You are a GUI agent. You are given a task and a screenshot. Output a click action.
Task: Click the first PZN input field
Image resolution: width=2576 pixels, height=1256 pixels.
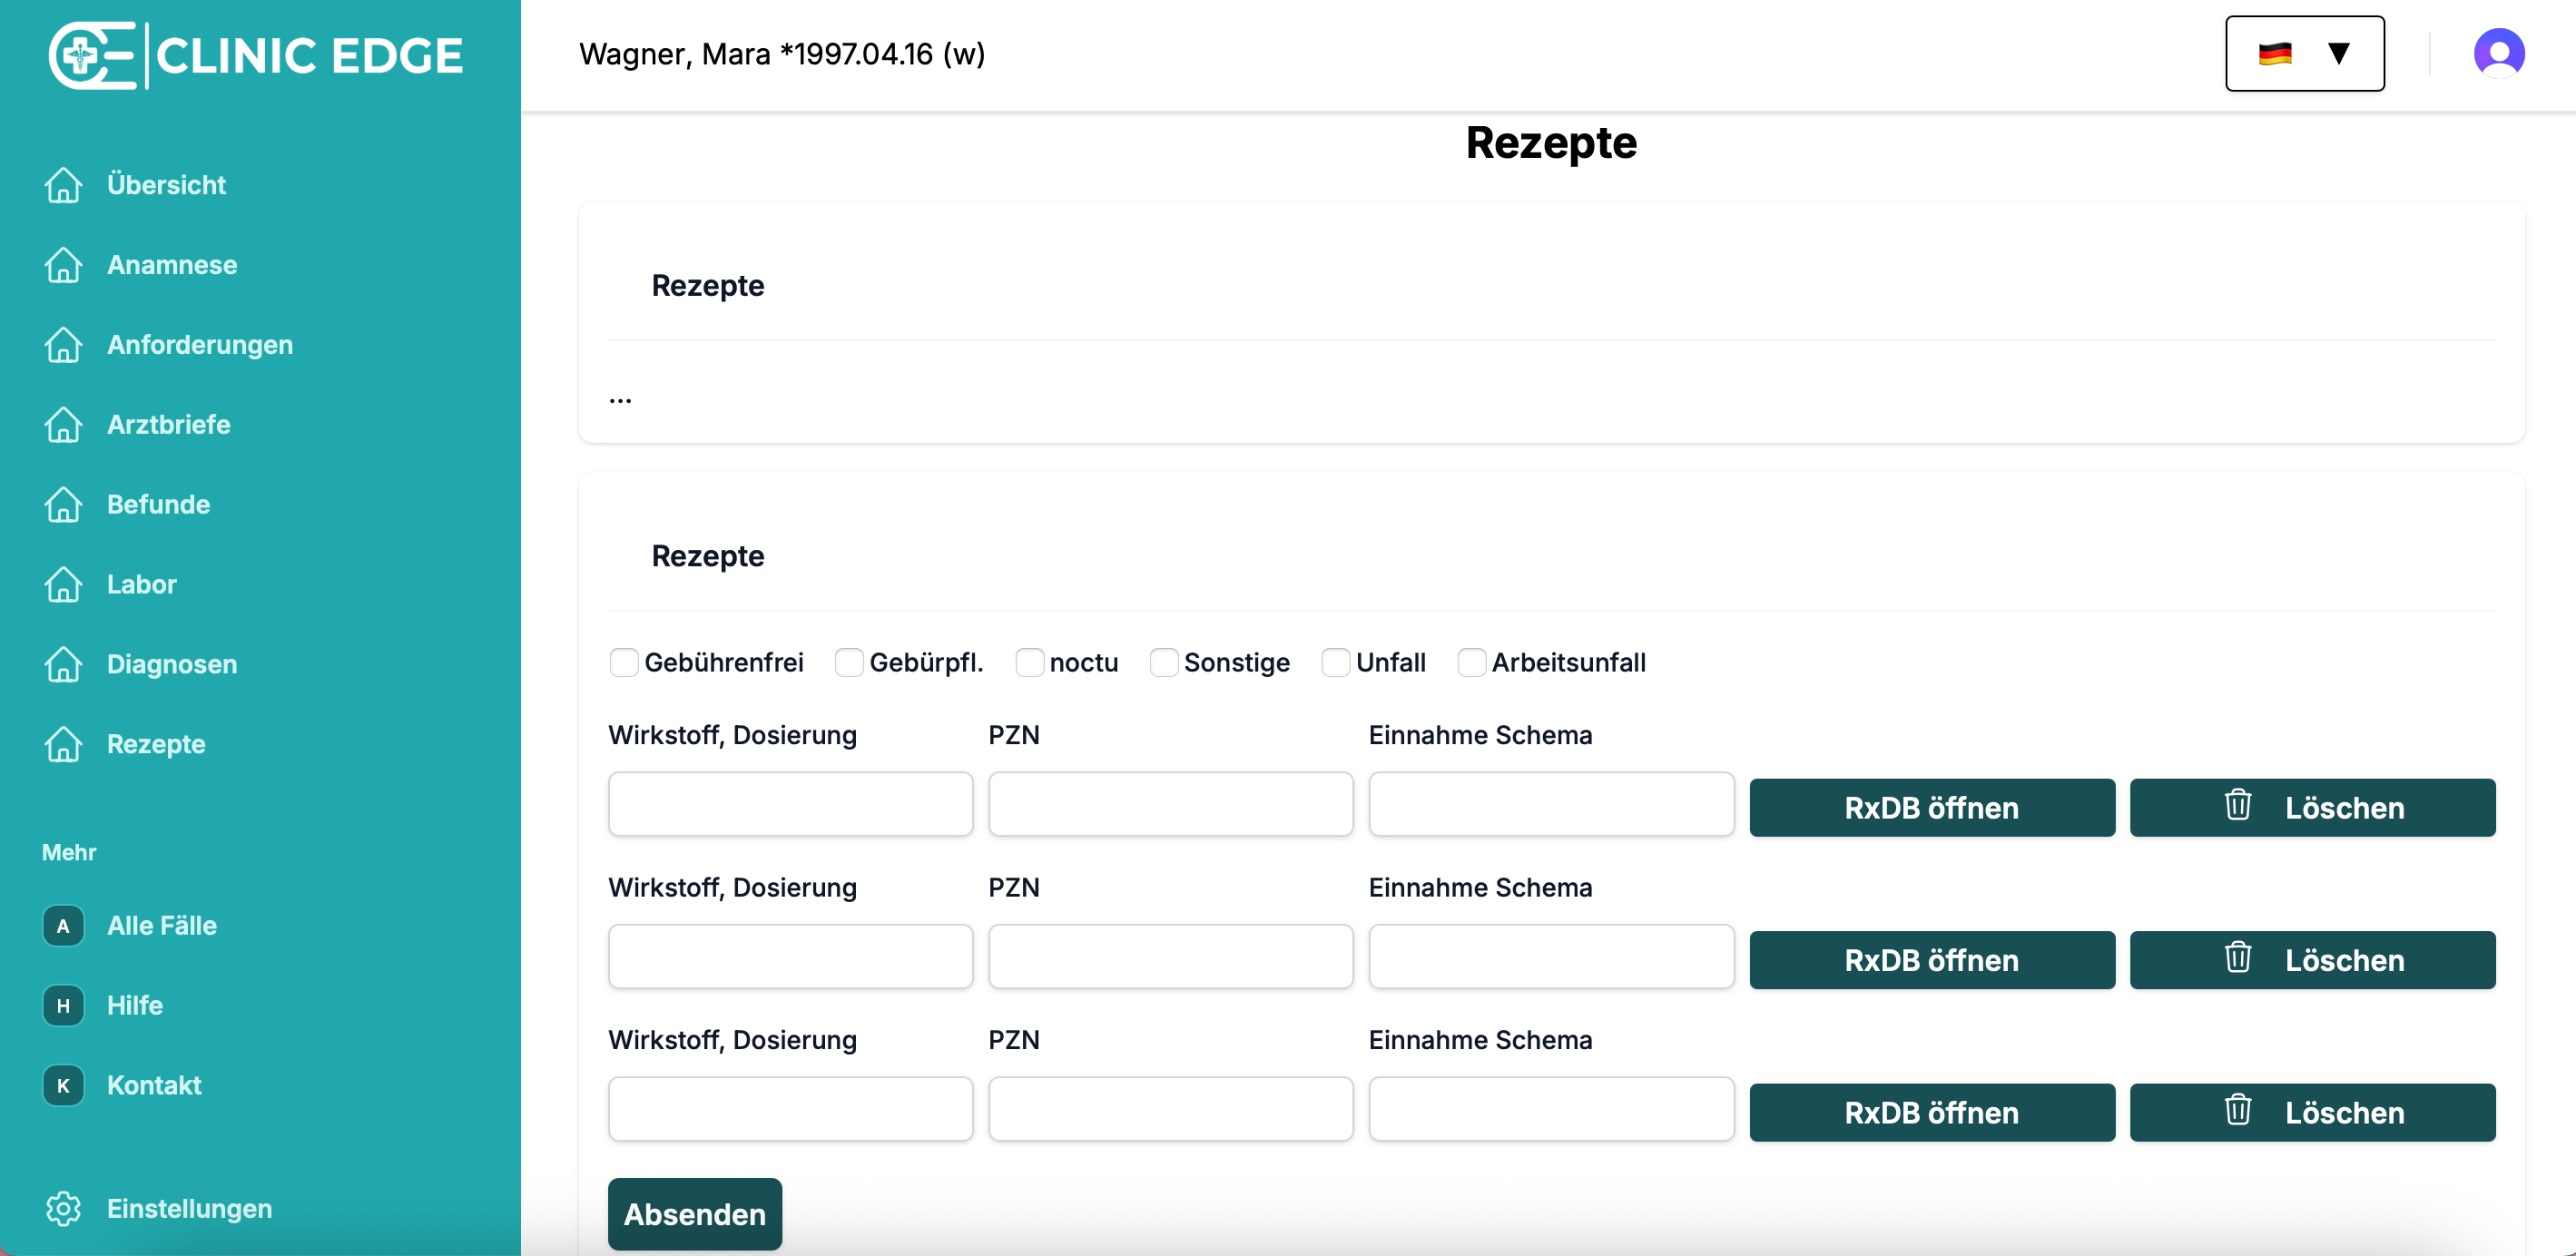click(1170, 804)
